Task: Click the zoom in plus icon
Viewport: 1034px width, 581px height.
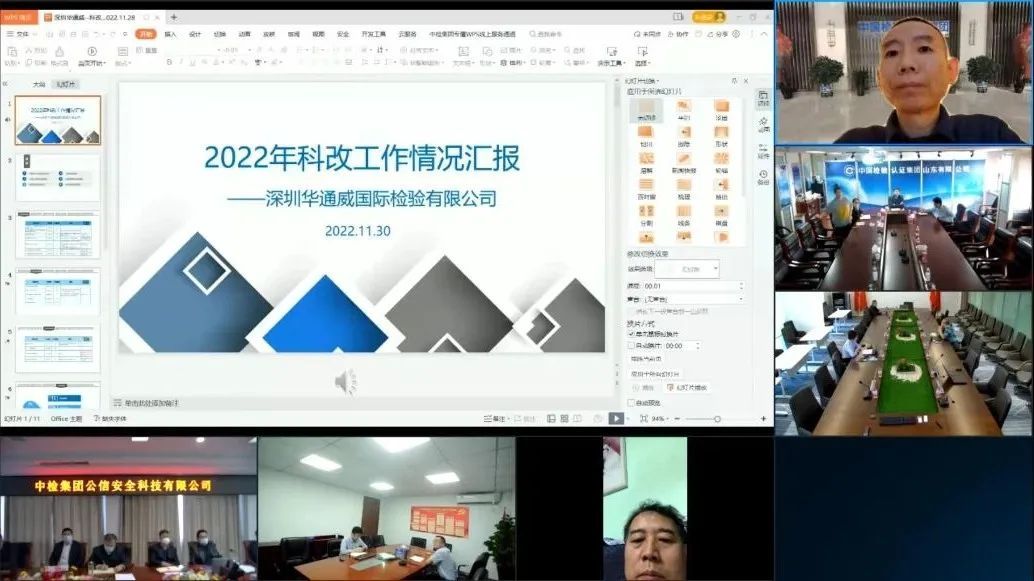Action: click(764, 419)
